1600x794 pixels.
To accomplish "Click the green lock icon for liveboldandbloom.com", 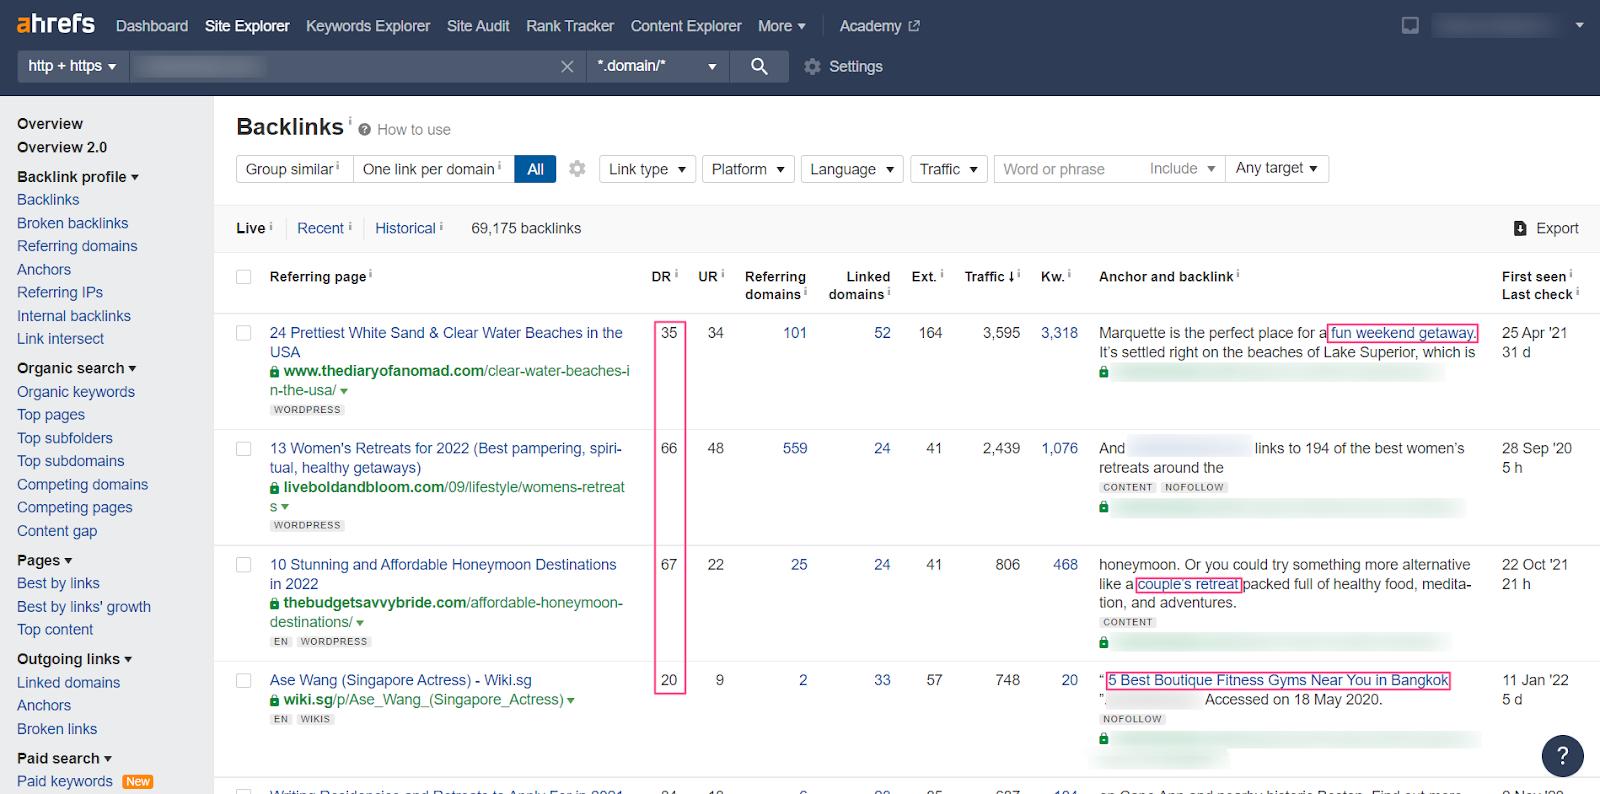I will click(275, 488).
